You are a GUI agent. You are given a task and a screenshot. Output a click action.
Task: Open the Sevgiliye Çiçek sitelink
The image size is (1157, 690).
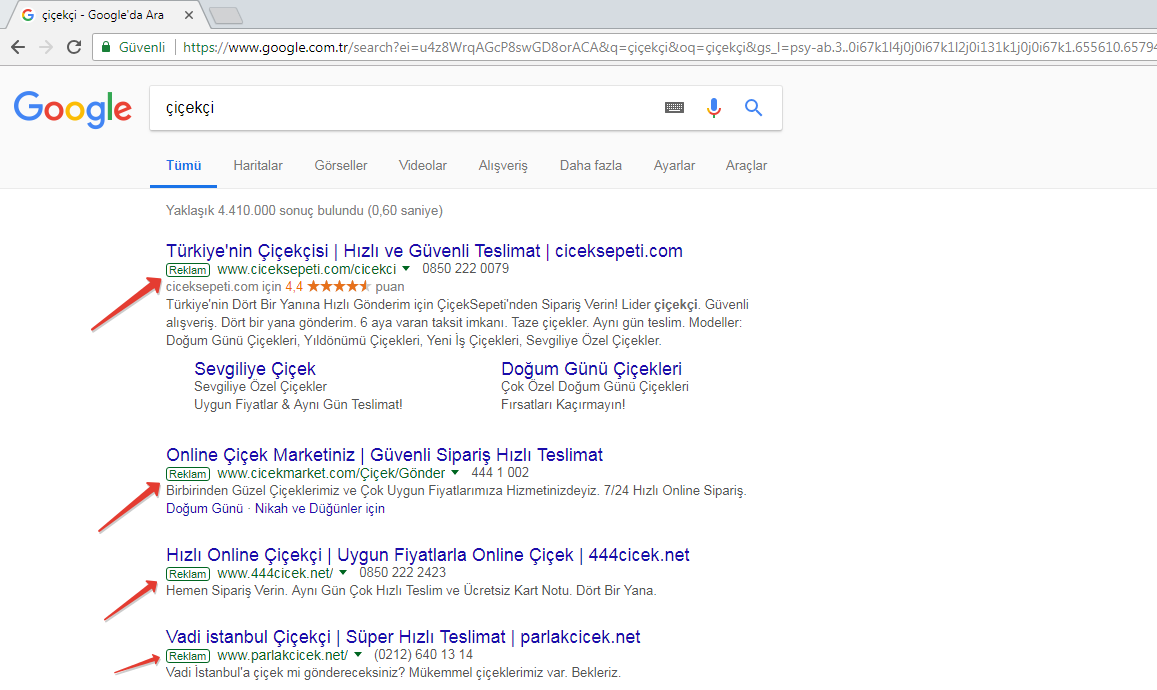[x=255, y=369]
